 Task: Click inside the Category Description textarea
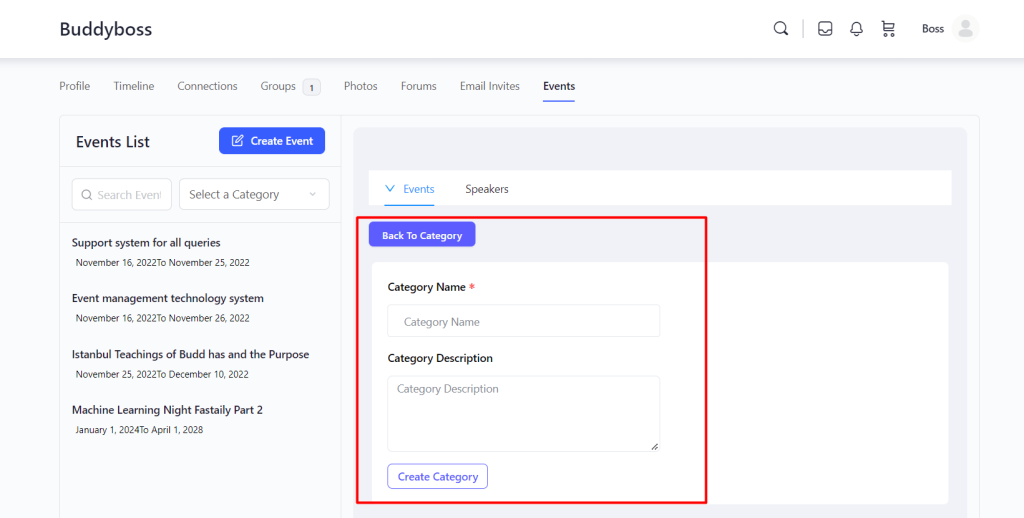tap(524, 413)
